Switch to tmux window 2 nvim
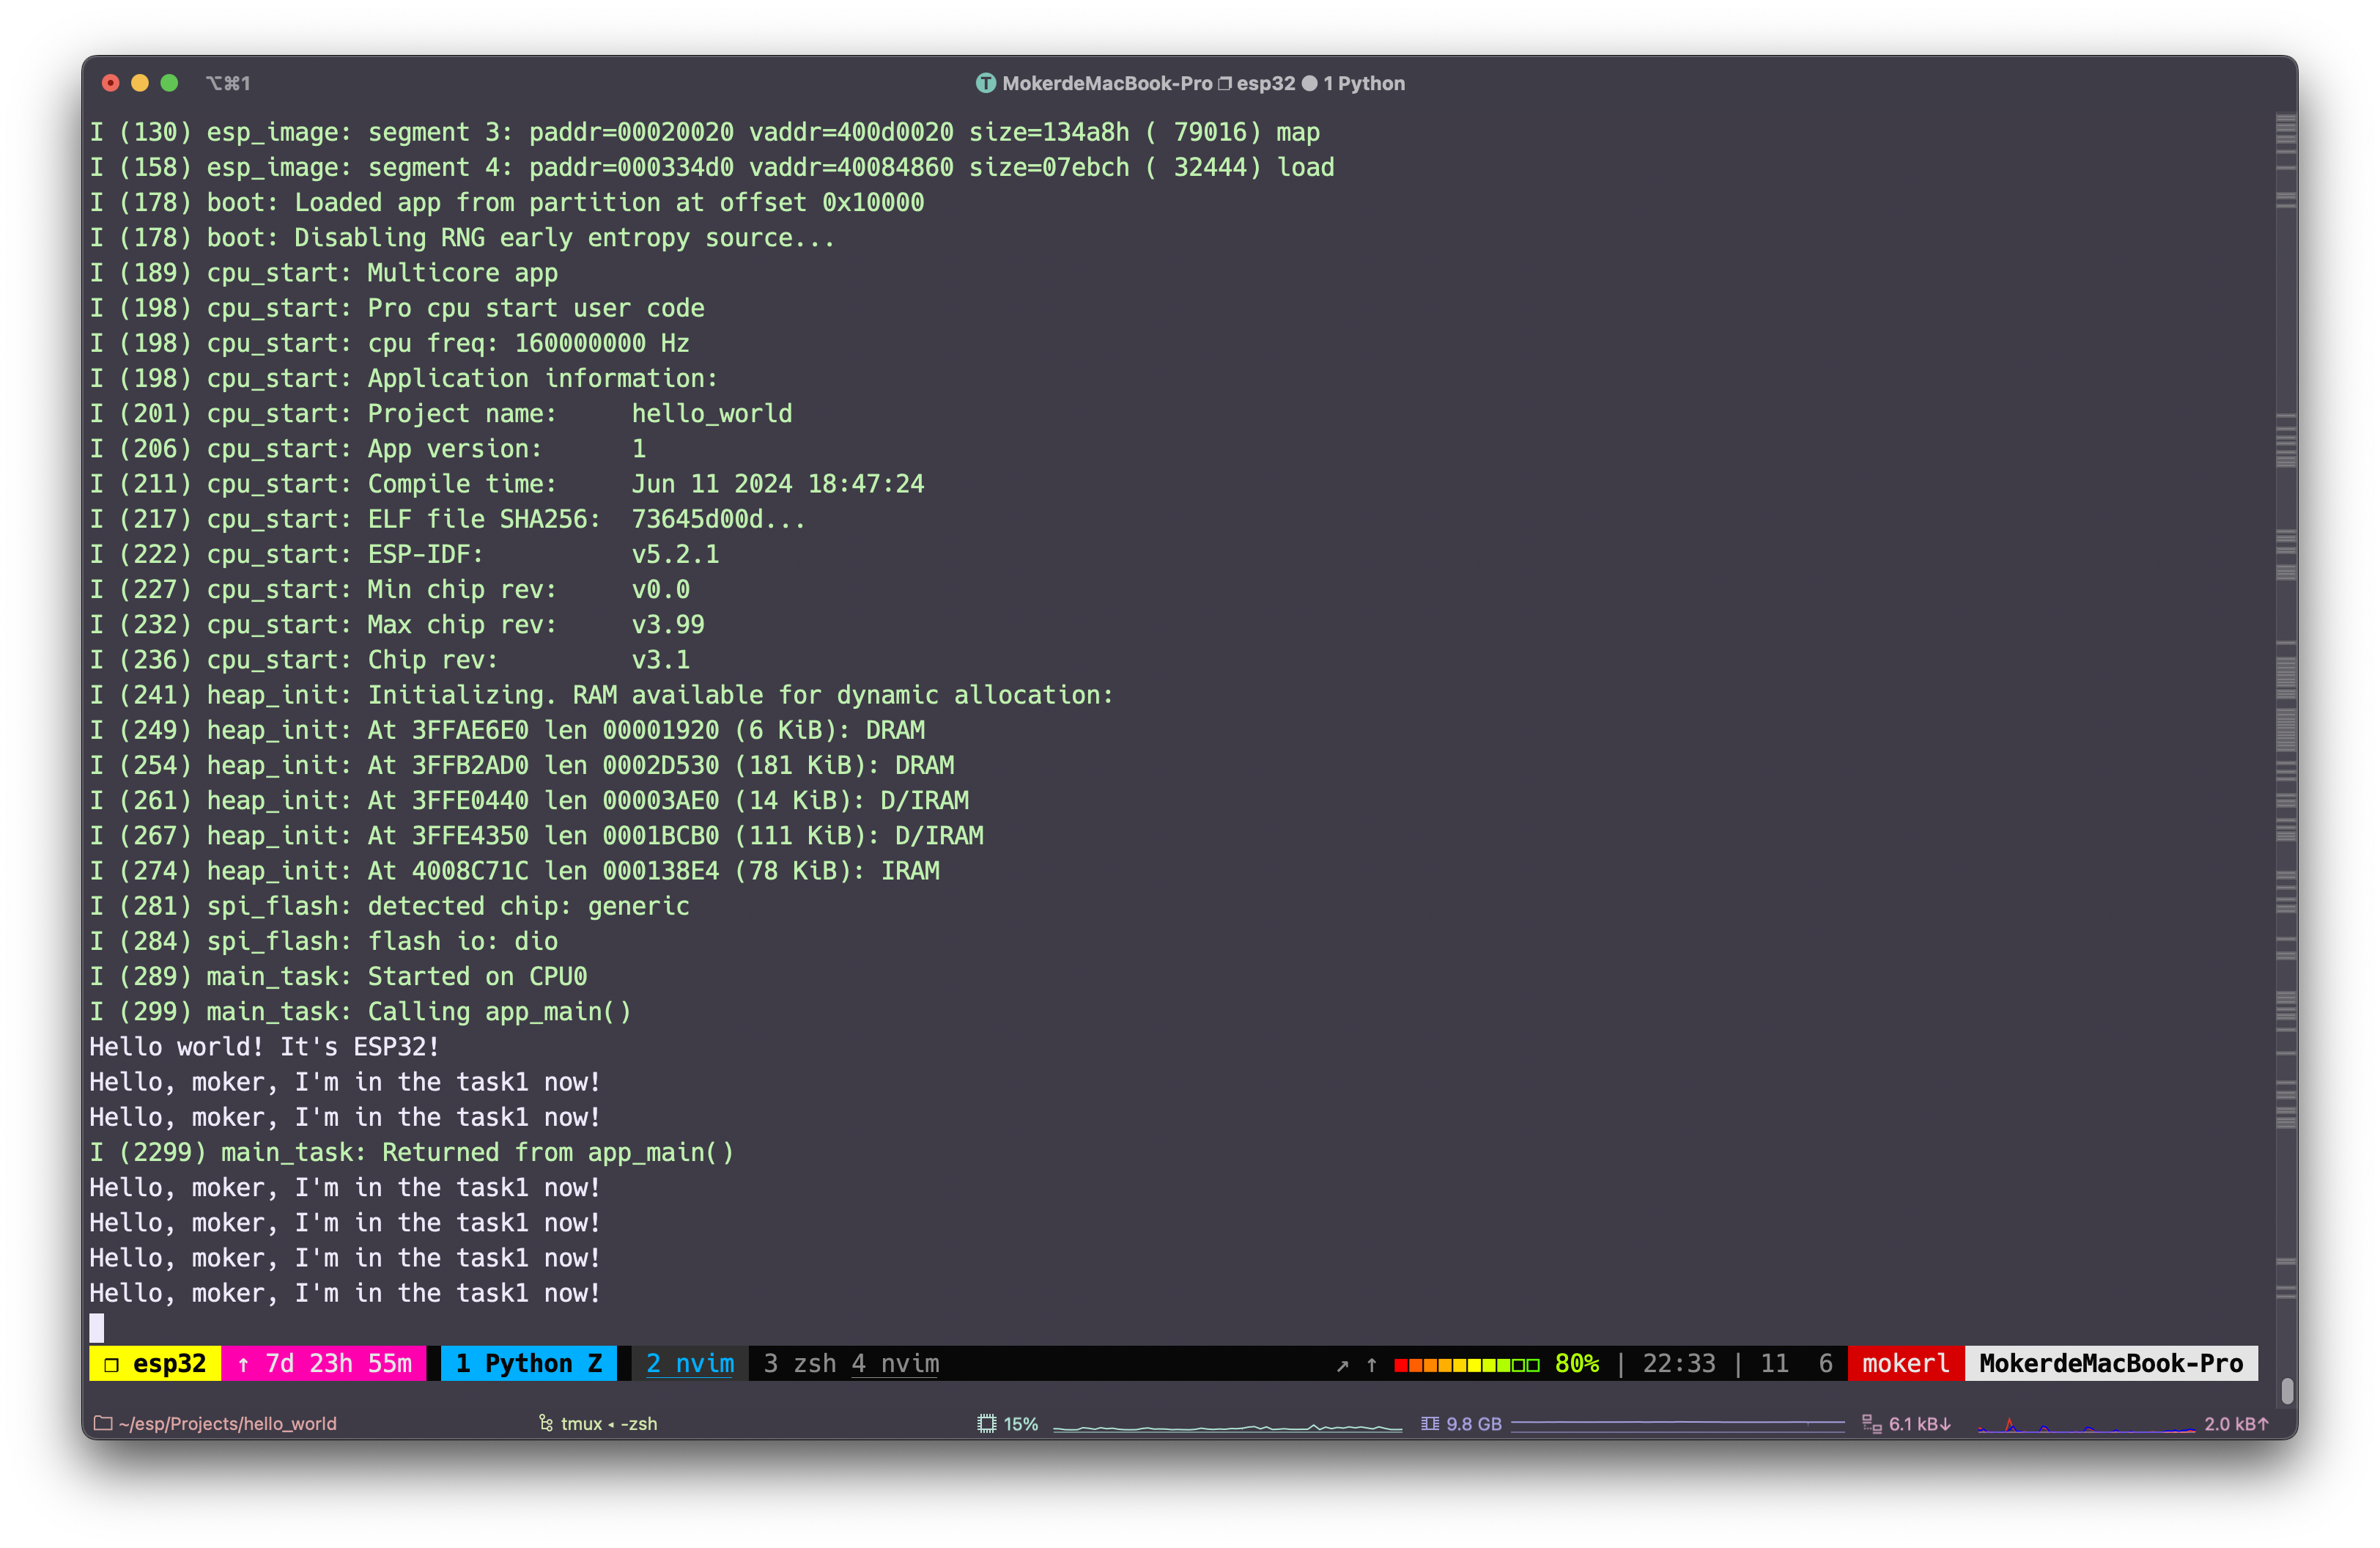The height and width of the screenshot is (1548, 2380). point(689,1363)
